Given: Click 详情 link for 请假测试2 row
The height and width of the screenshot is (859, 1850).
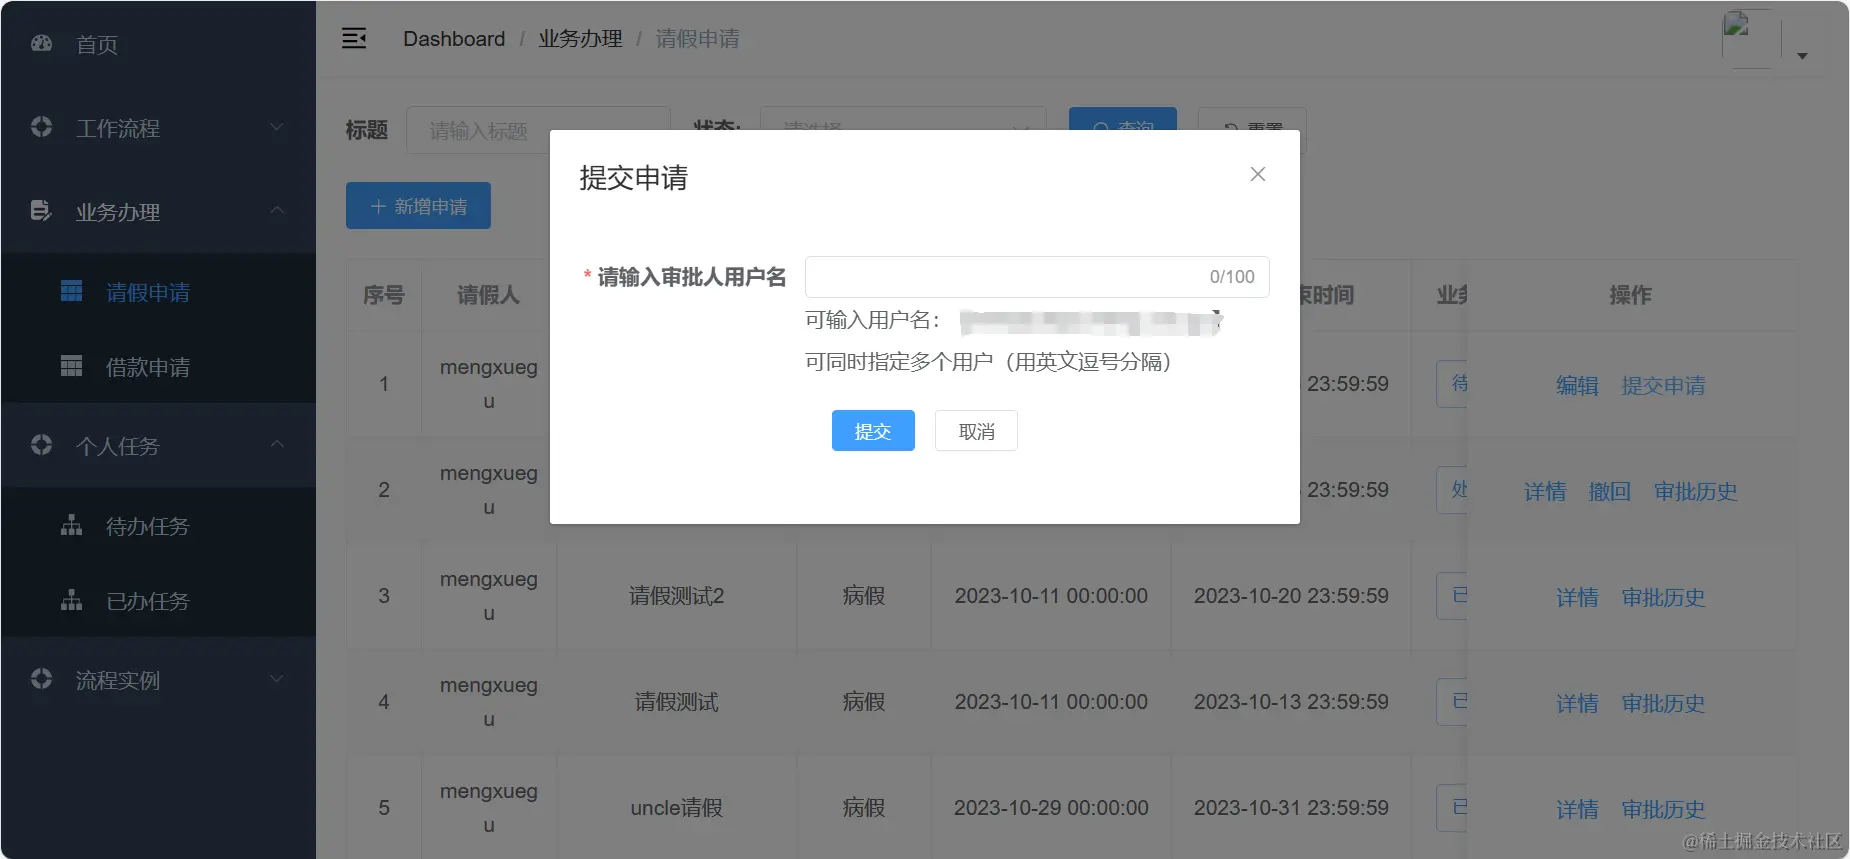Looking at the screenshot, I should coord(1577,597).
